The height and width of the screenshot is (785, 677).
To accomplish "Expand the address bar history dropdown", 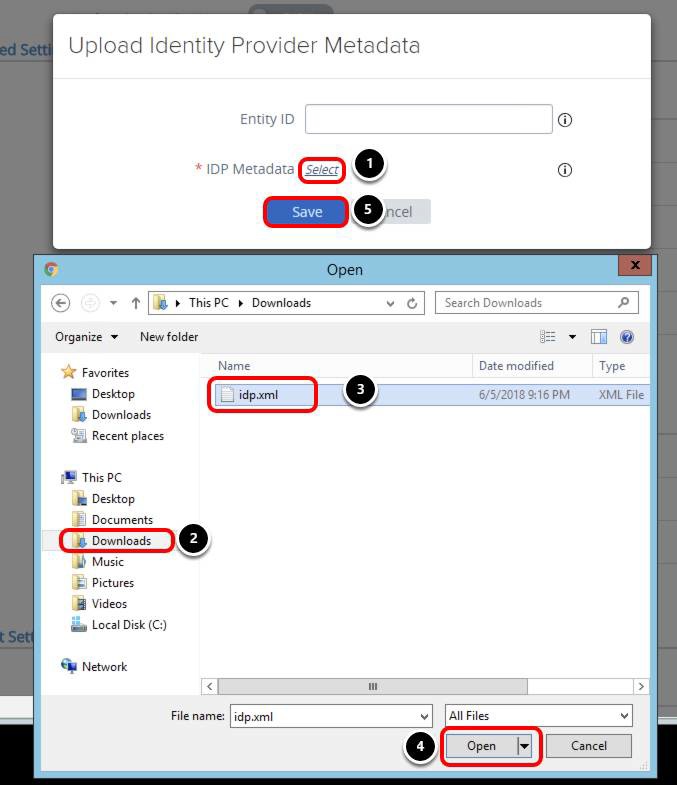I will point(390,303).
